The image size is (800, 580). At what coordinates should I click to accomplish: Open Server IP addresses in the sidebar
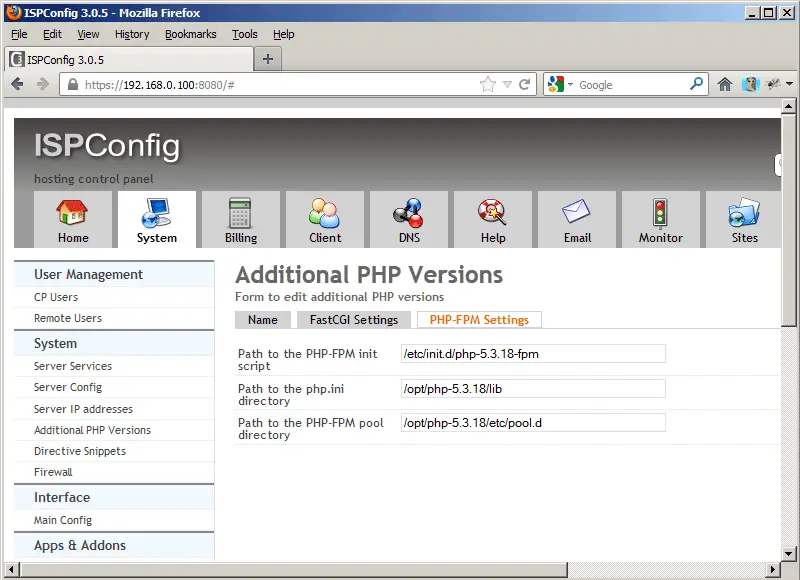coord(83,409)
